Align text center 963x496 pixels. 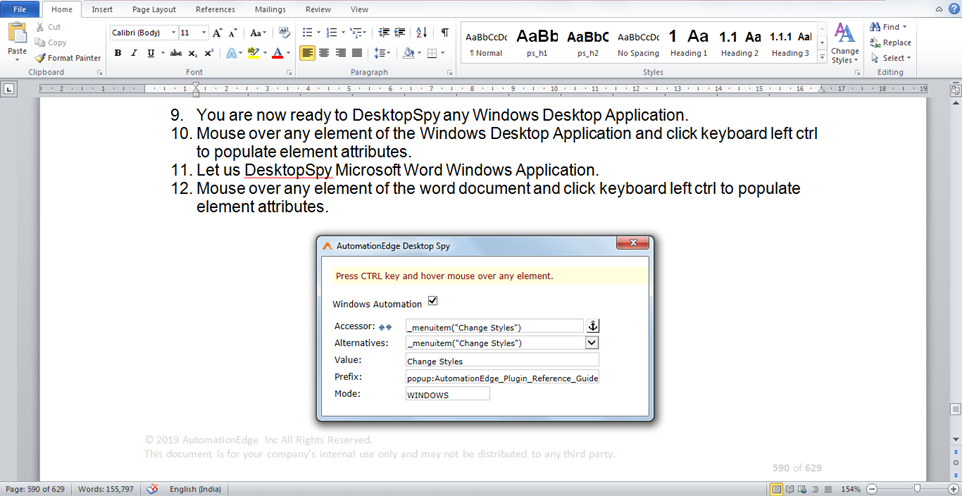(324, 53)
